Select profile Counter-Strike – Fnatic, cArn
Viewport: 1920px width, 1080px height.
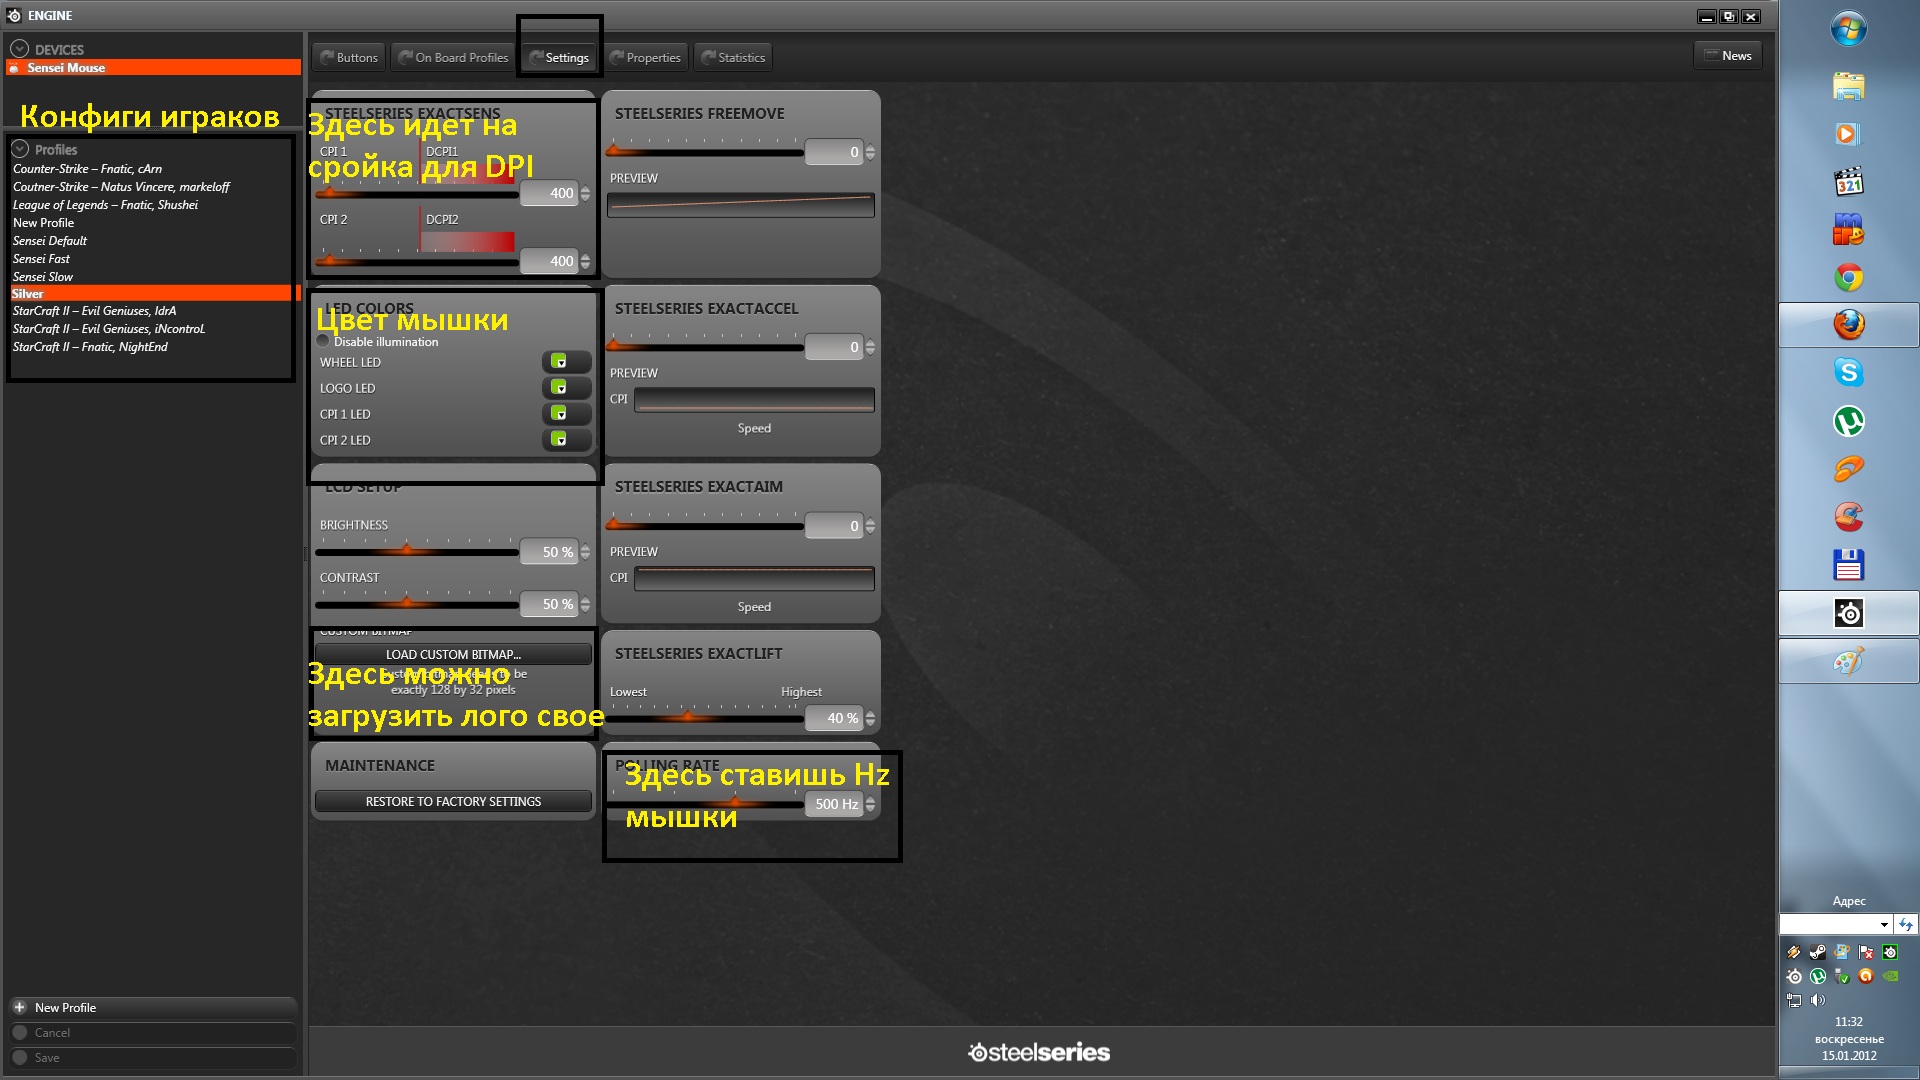pyautogui.click(x=87, y=168)
